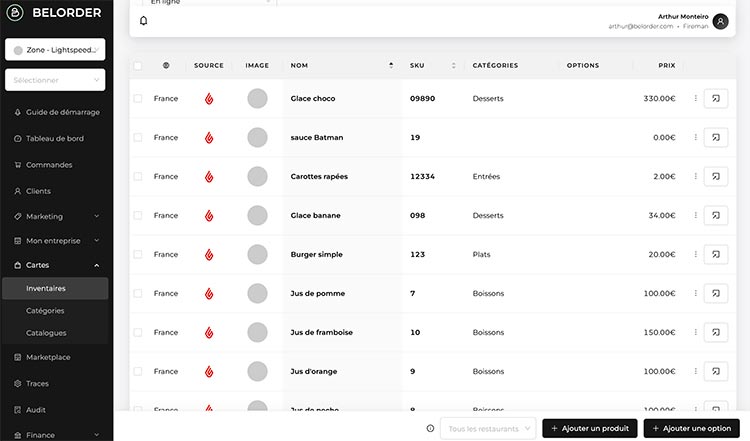The height and width of the screenshot is (441, 750).
Task: Open the three-dot menu for Carottes rapées
Action: pos(696,177)
